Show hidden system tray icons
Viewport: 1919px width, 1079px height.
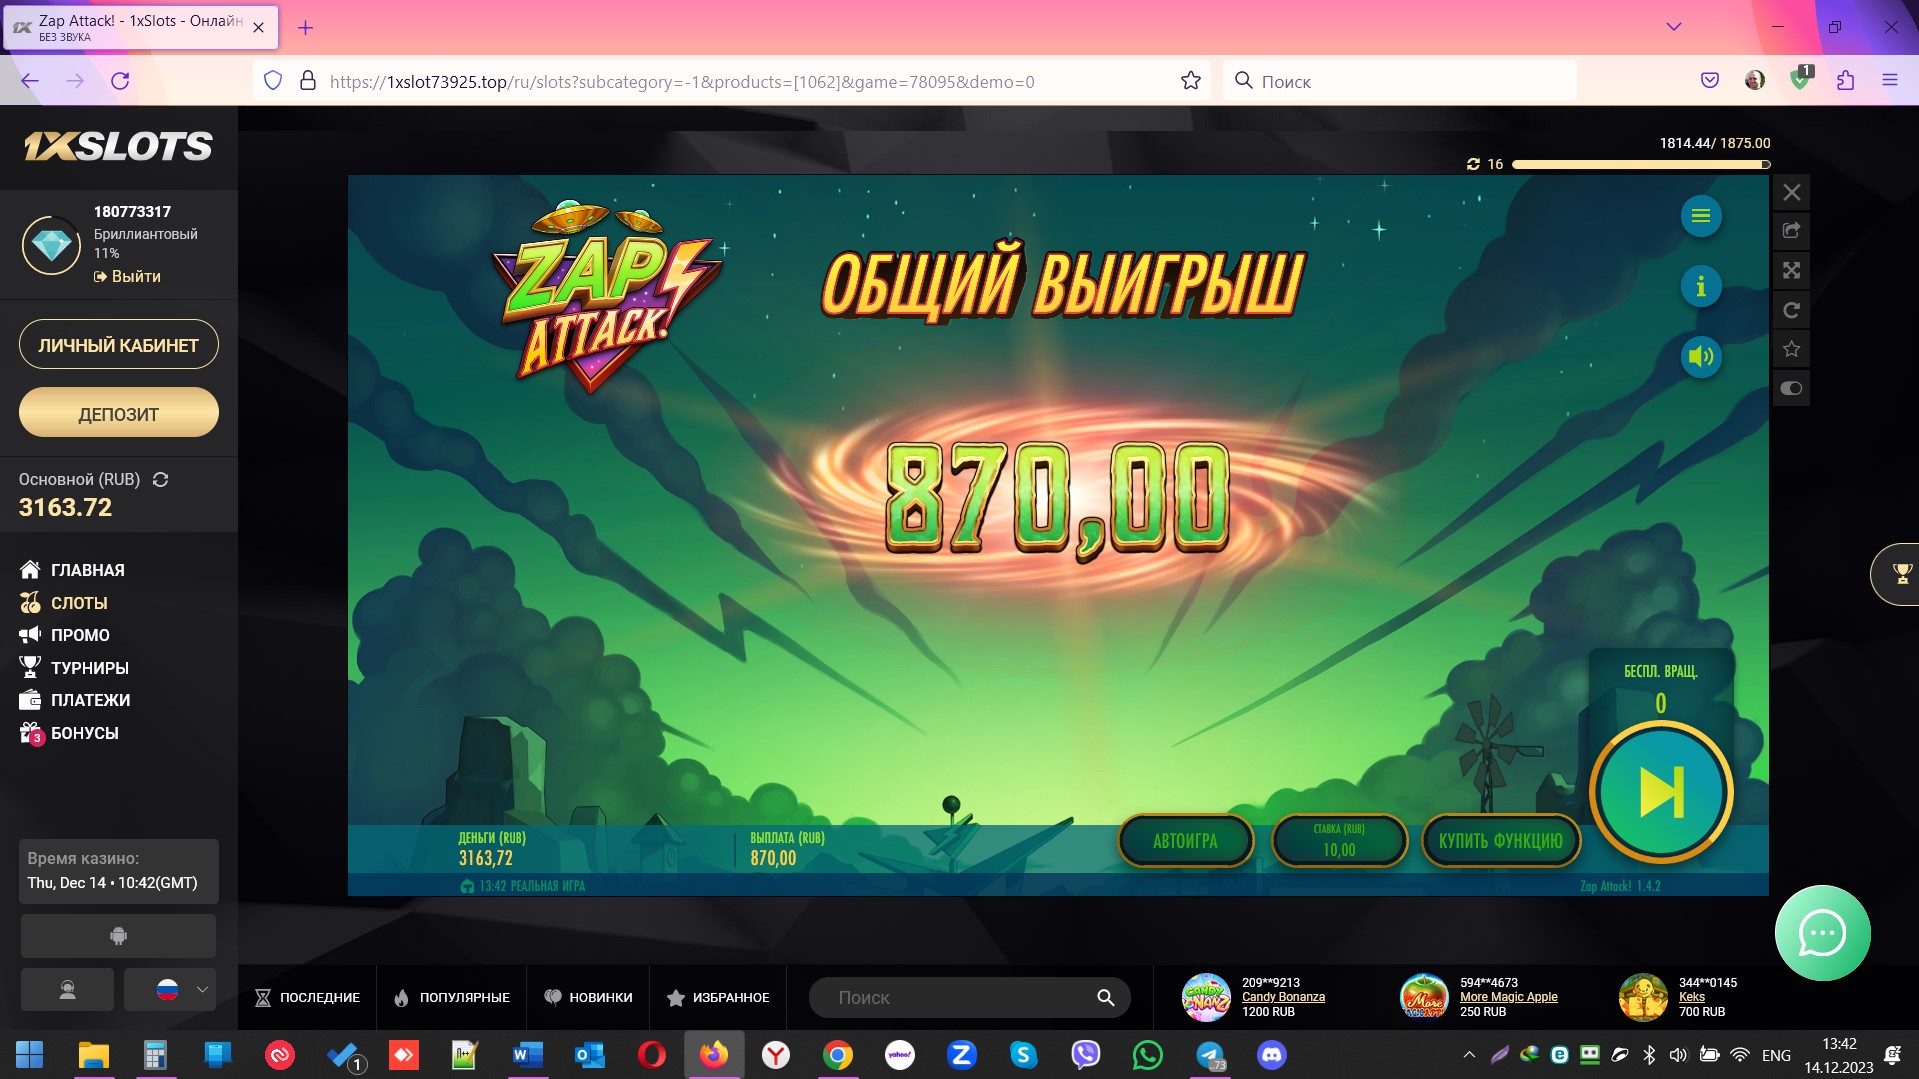pyautogui.click(x=1469, y=1055)
